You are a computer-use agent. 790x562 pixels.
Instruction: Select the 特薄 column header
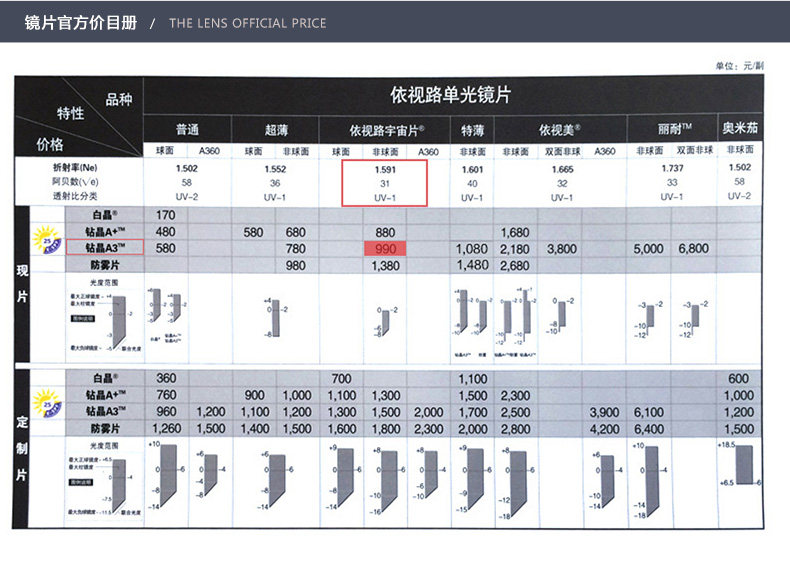pyautogui.click(x=472, y=131)
